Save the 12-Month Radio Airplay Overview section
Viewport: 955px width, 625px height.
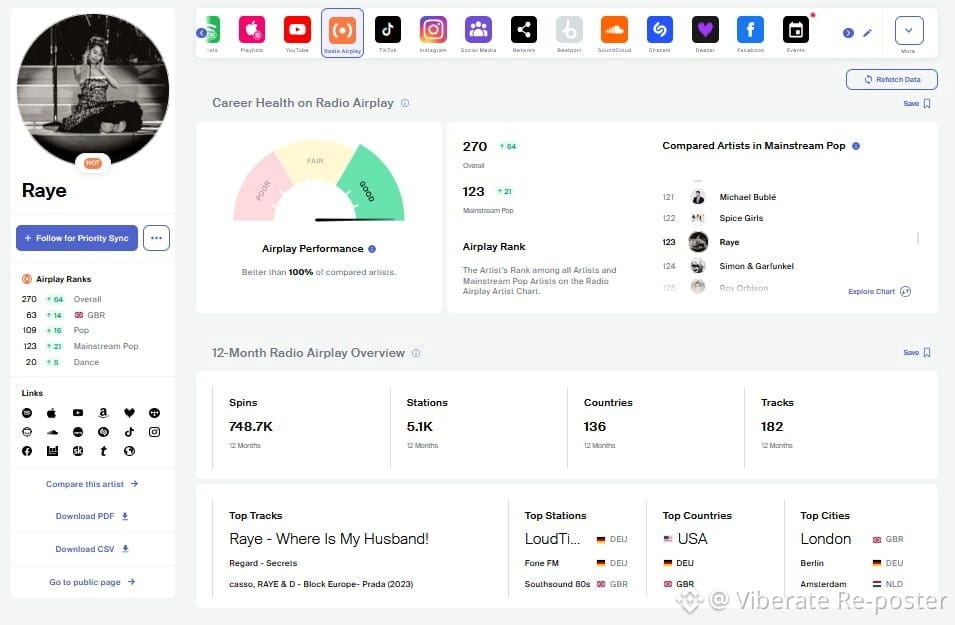click(917, 353)
